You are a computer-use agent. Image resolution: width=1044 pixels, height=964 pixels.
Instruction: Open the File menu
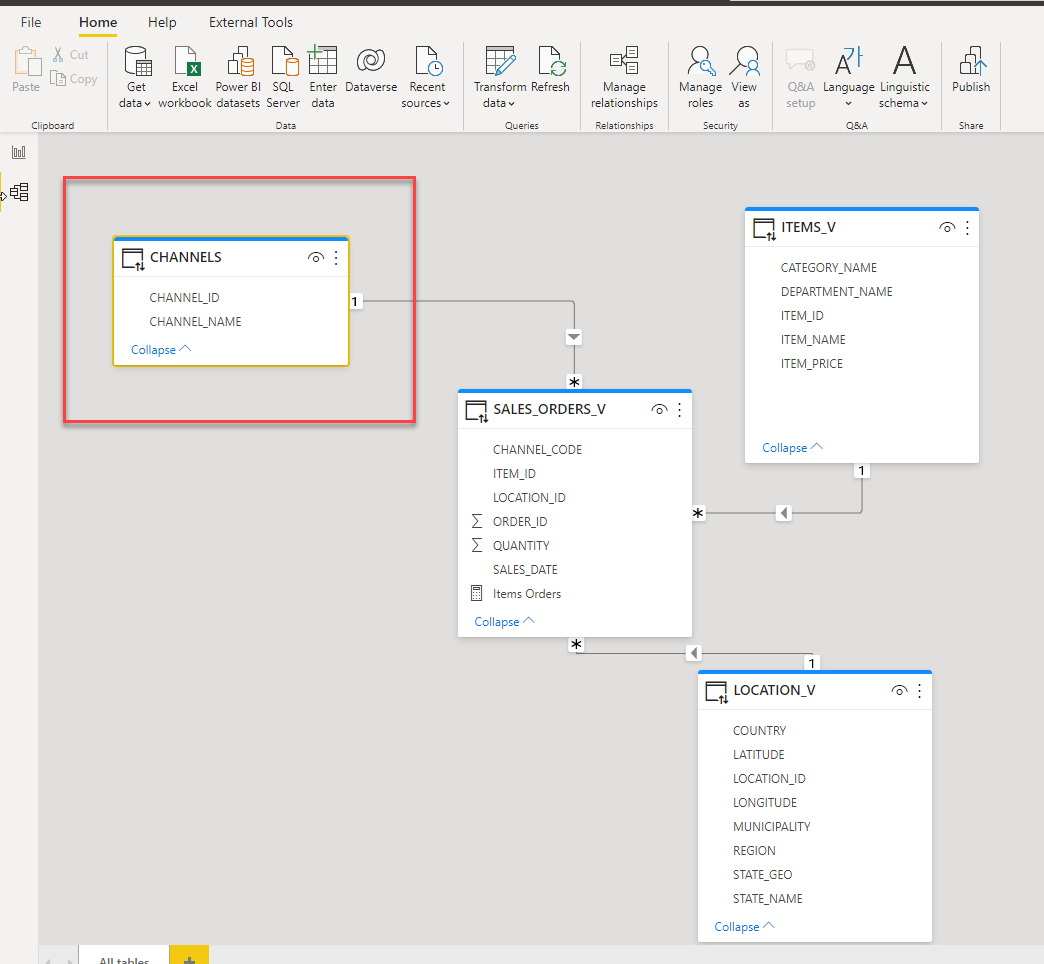[31, 22]
